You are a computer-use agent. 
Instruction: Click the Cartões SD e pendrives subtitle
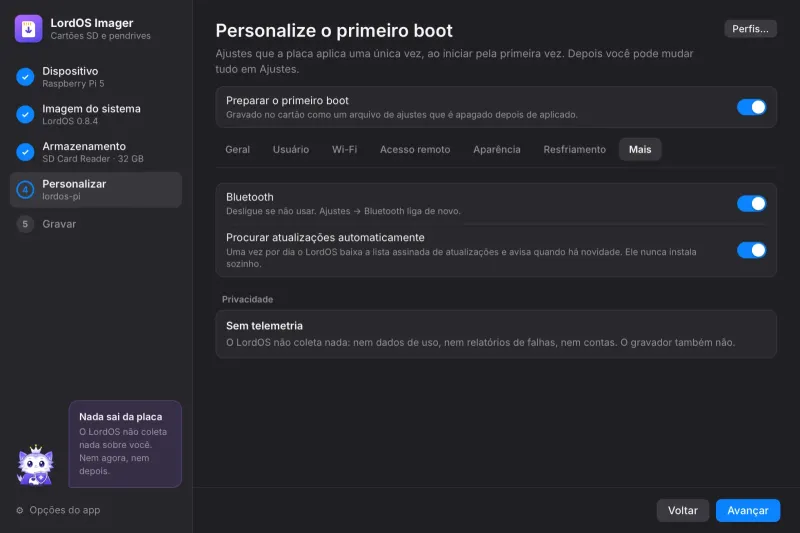[x=101, y=36]
